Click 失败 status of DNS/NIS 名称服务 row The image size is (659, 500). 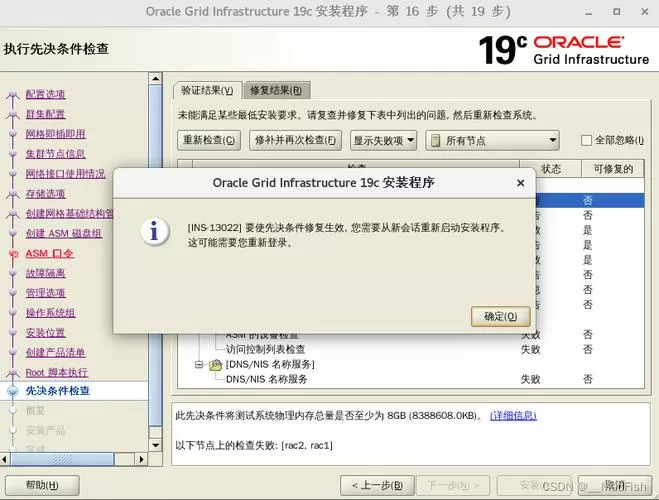point(530,379)
